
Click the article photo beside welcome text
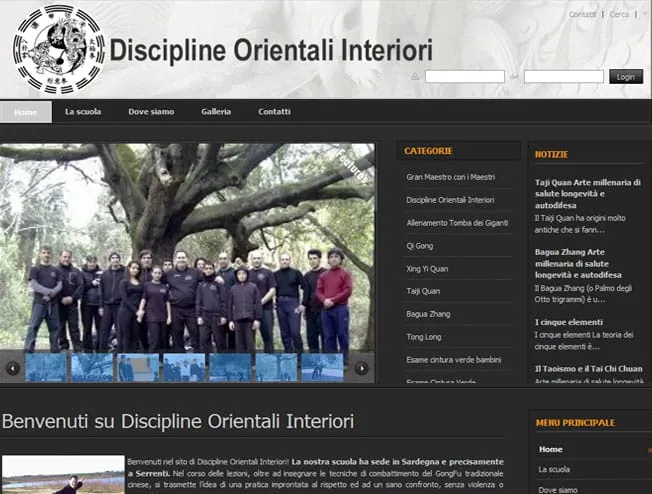[63, 474]
